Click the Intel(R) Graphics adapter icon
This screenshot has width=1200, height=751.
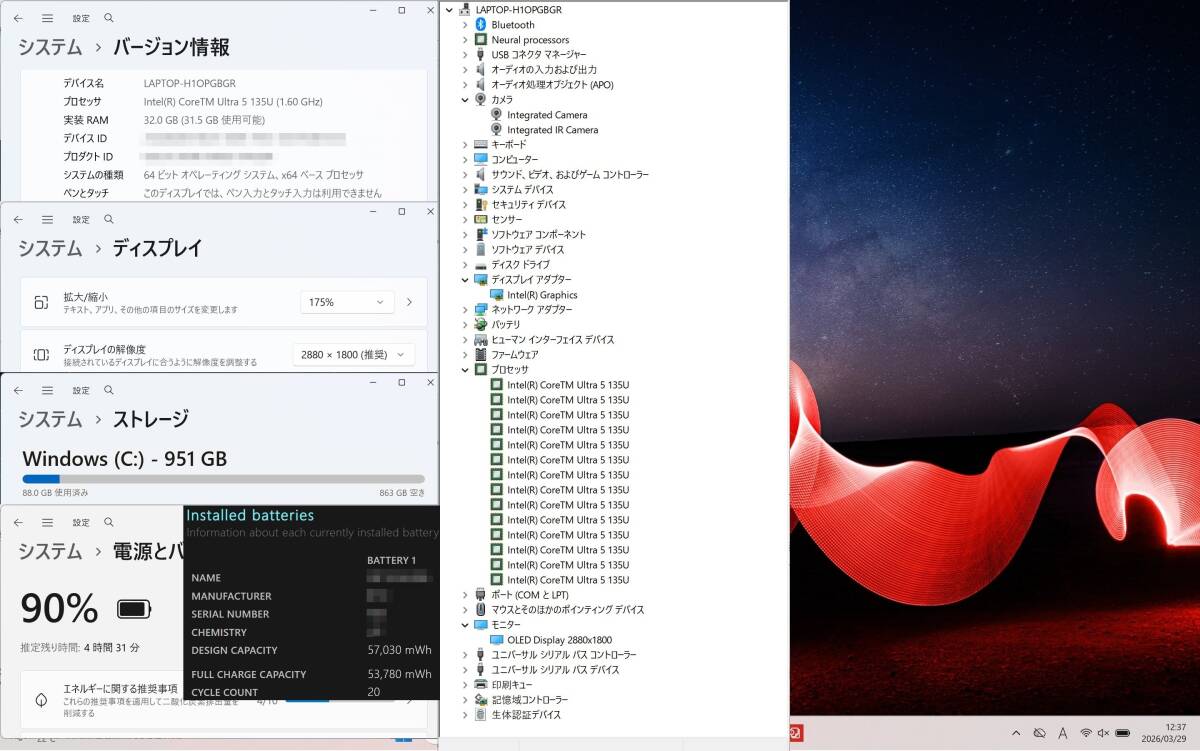(x=496, y=295)
